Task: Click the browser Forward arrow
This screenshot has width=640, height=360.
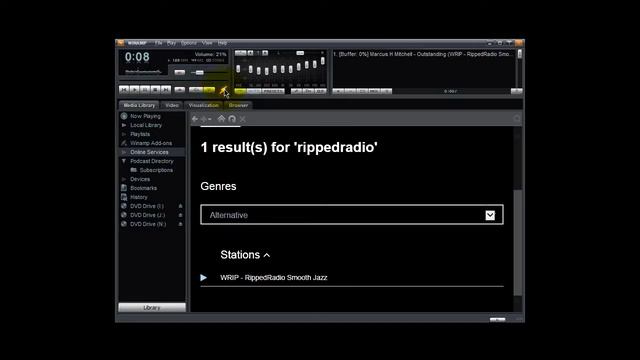Action: [x=204, y=119]
